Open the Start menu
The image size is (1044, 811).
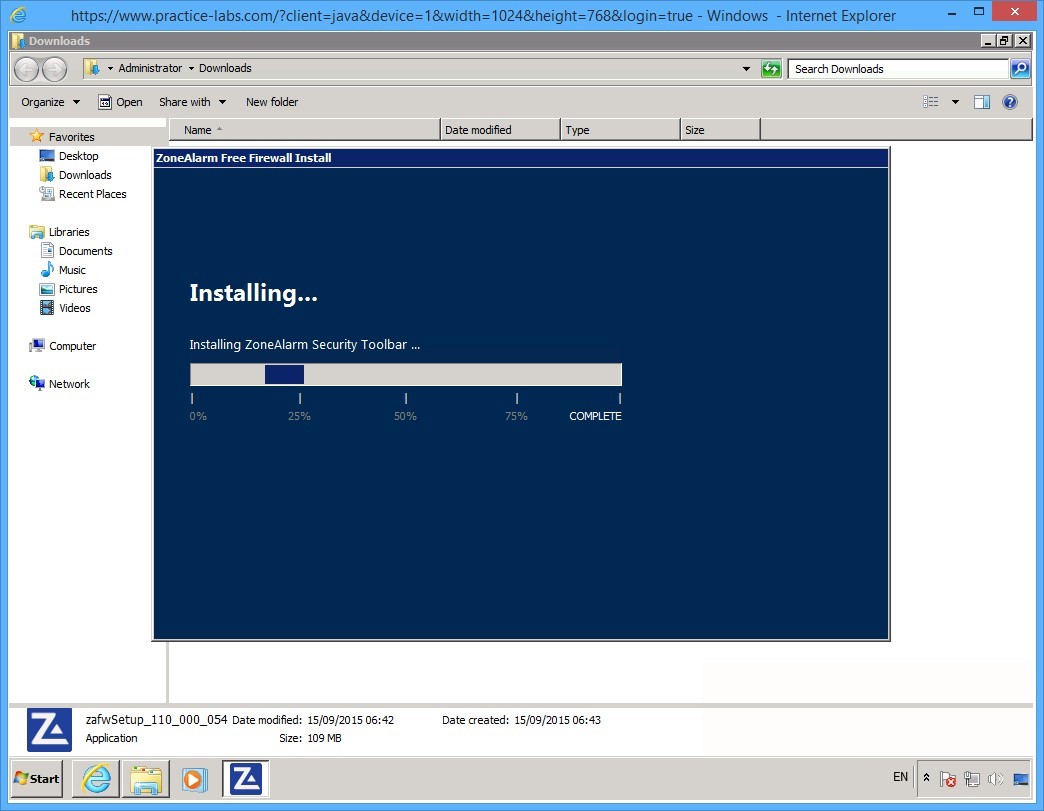click(35, 778)
